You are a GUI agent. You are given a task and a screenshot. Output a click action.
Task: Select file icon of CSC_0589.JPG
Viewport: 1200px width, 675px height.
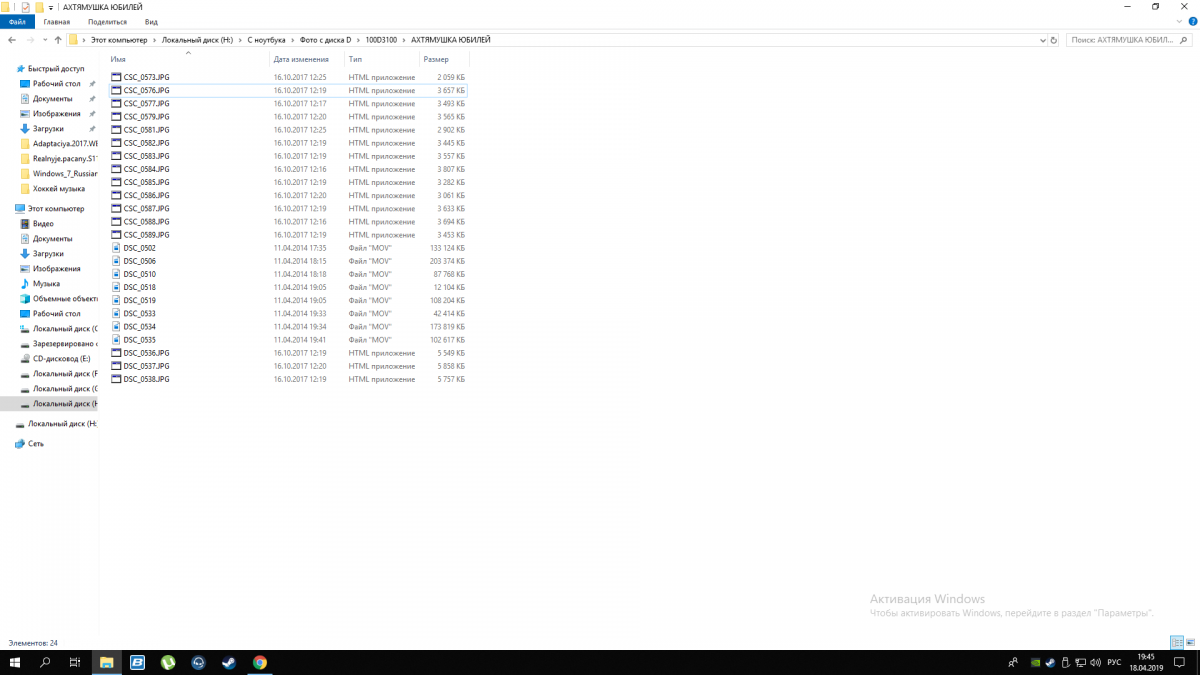[116, 235]
